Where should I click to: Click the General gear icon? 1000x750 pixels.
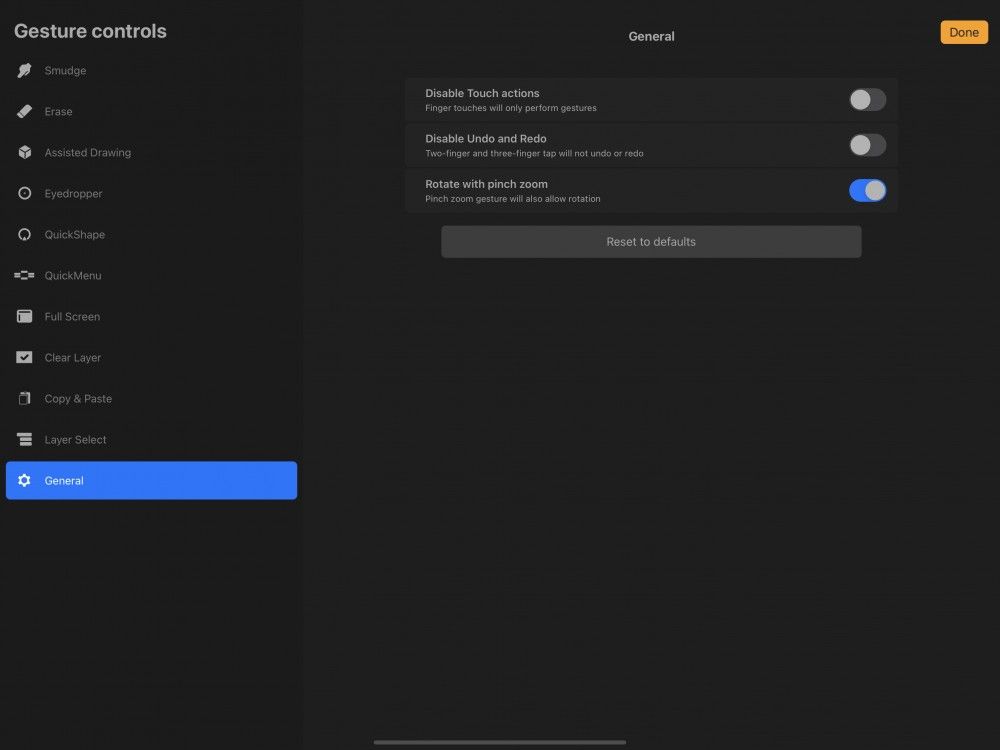tap(24, 480)
